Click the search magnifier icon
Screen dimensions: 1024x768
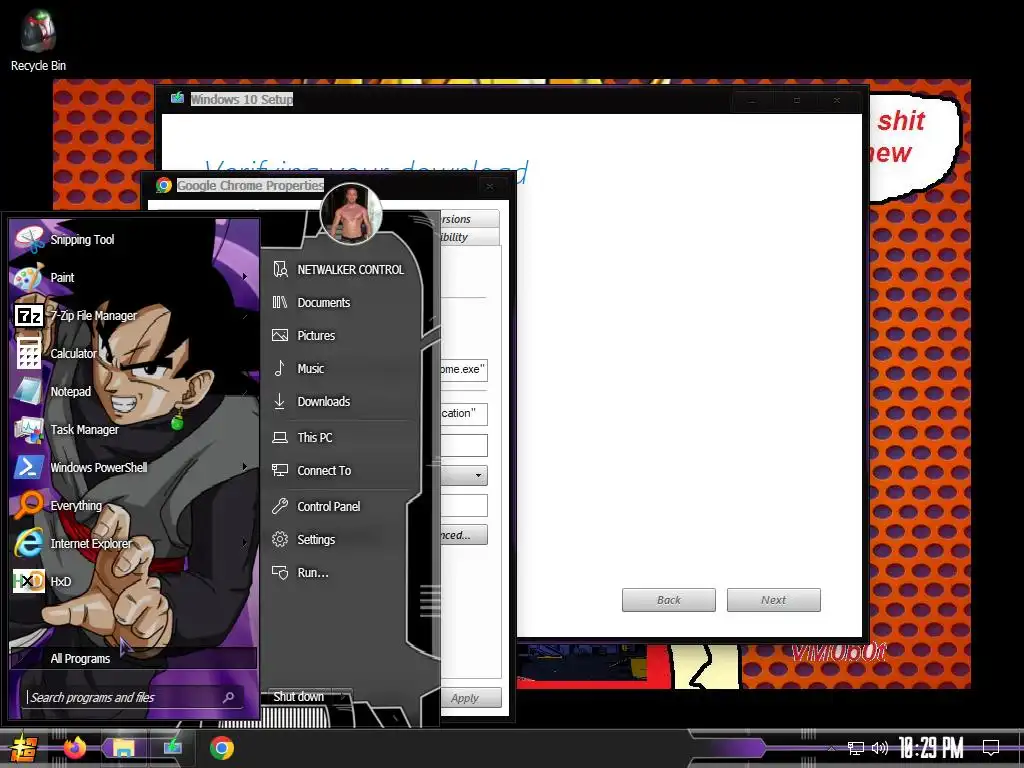point(228,697)
